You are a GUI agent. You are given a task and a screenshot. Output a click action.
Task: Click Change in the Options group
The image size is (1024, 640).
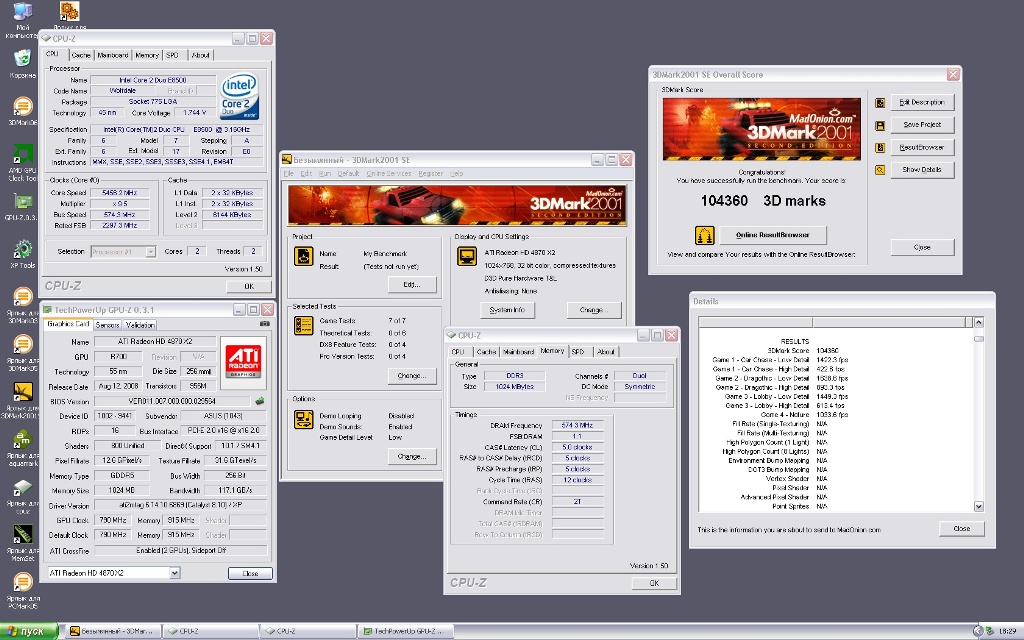coord(411,456)
